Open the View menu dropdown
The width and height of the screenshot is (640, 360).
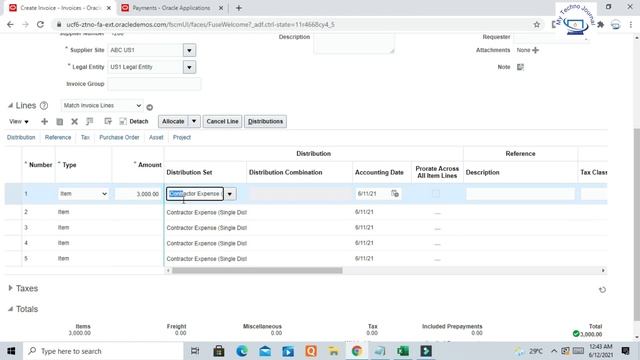(x=18, y=121)
